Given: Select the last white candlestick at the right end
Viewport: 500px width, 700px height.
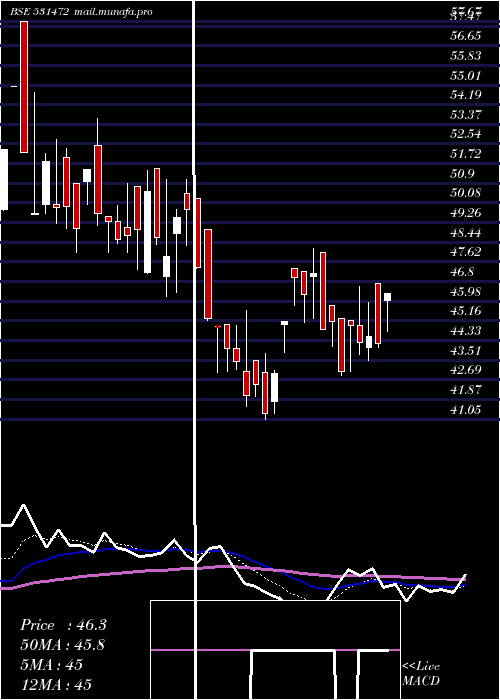Looking at the screenshot, I should (388, 312).
